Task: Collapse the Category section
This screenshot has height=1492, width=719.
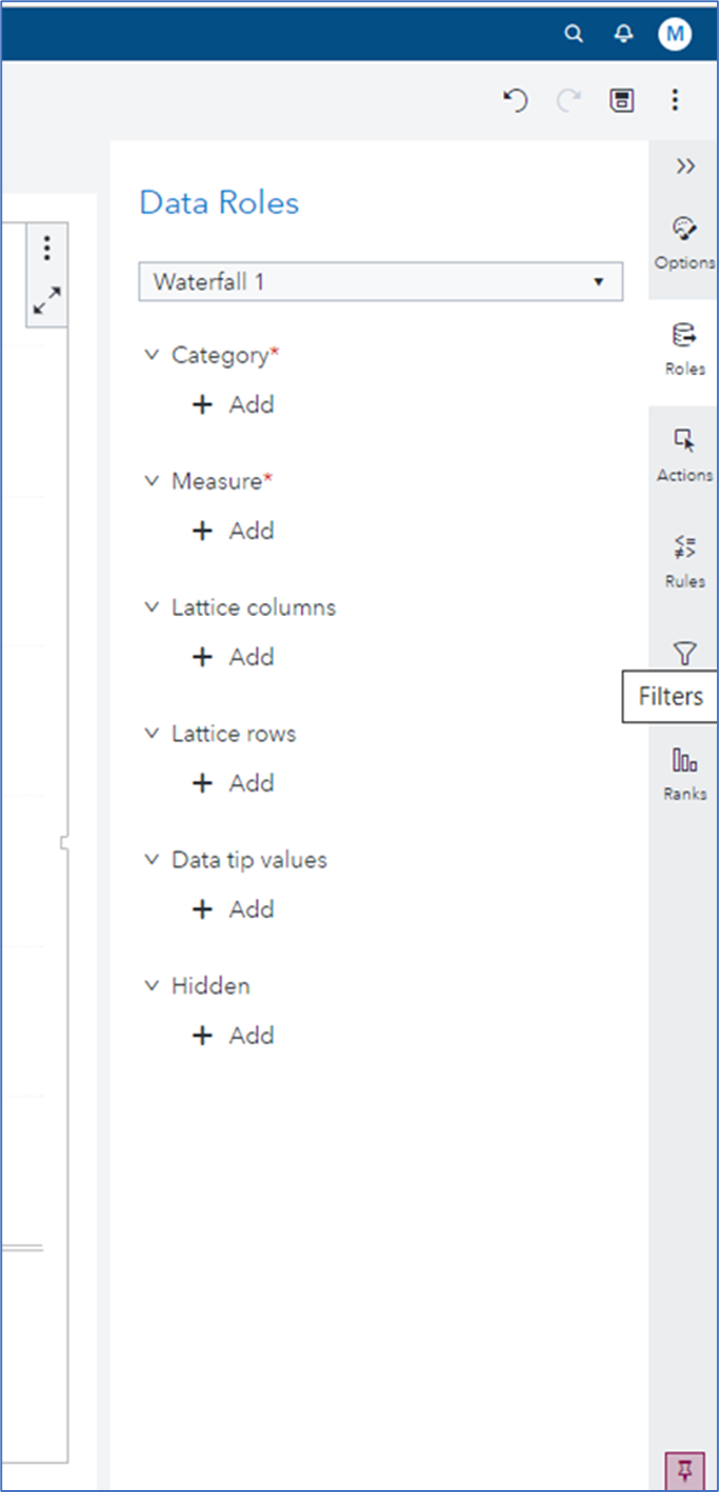Action: [x=152, y=354]
